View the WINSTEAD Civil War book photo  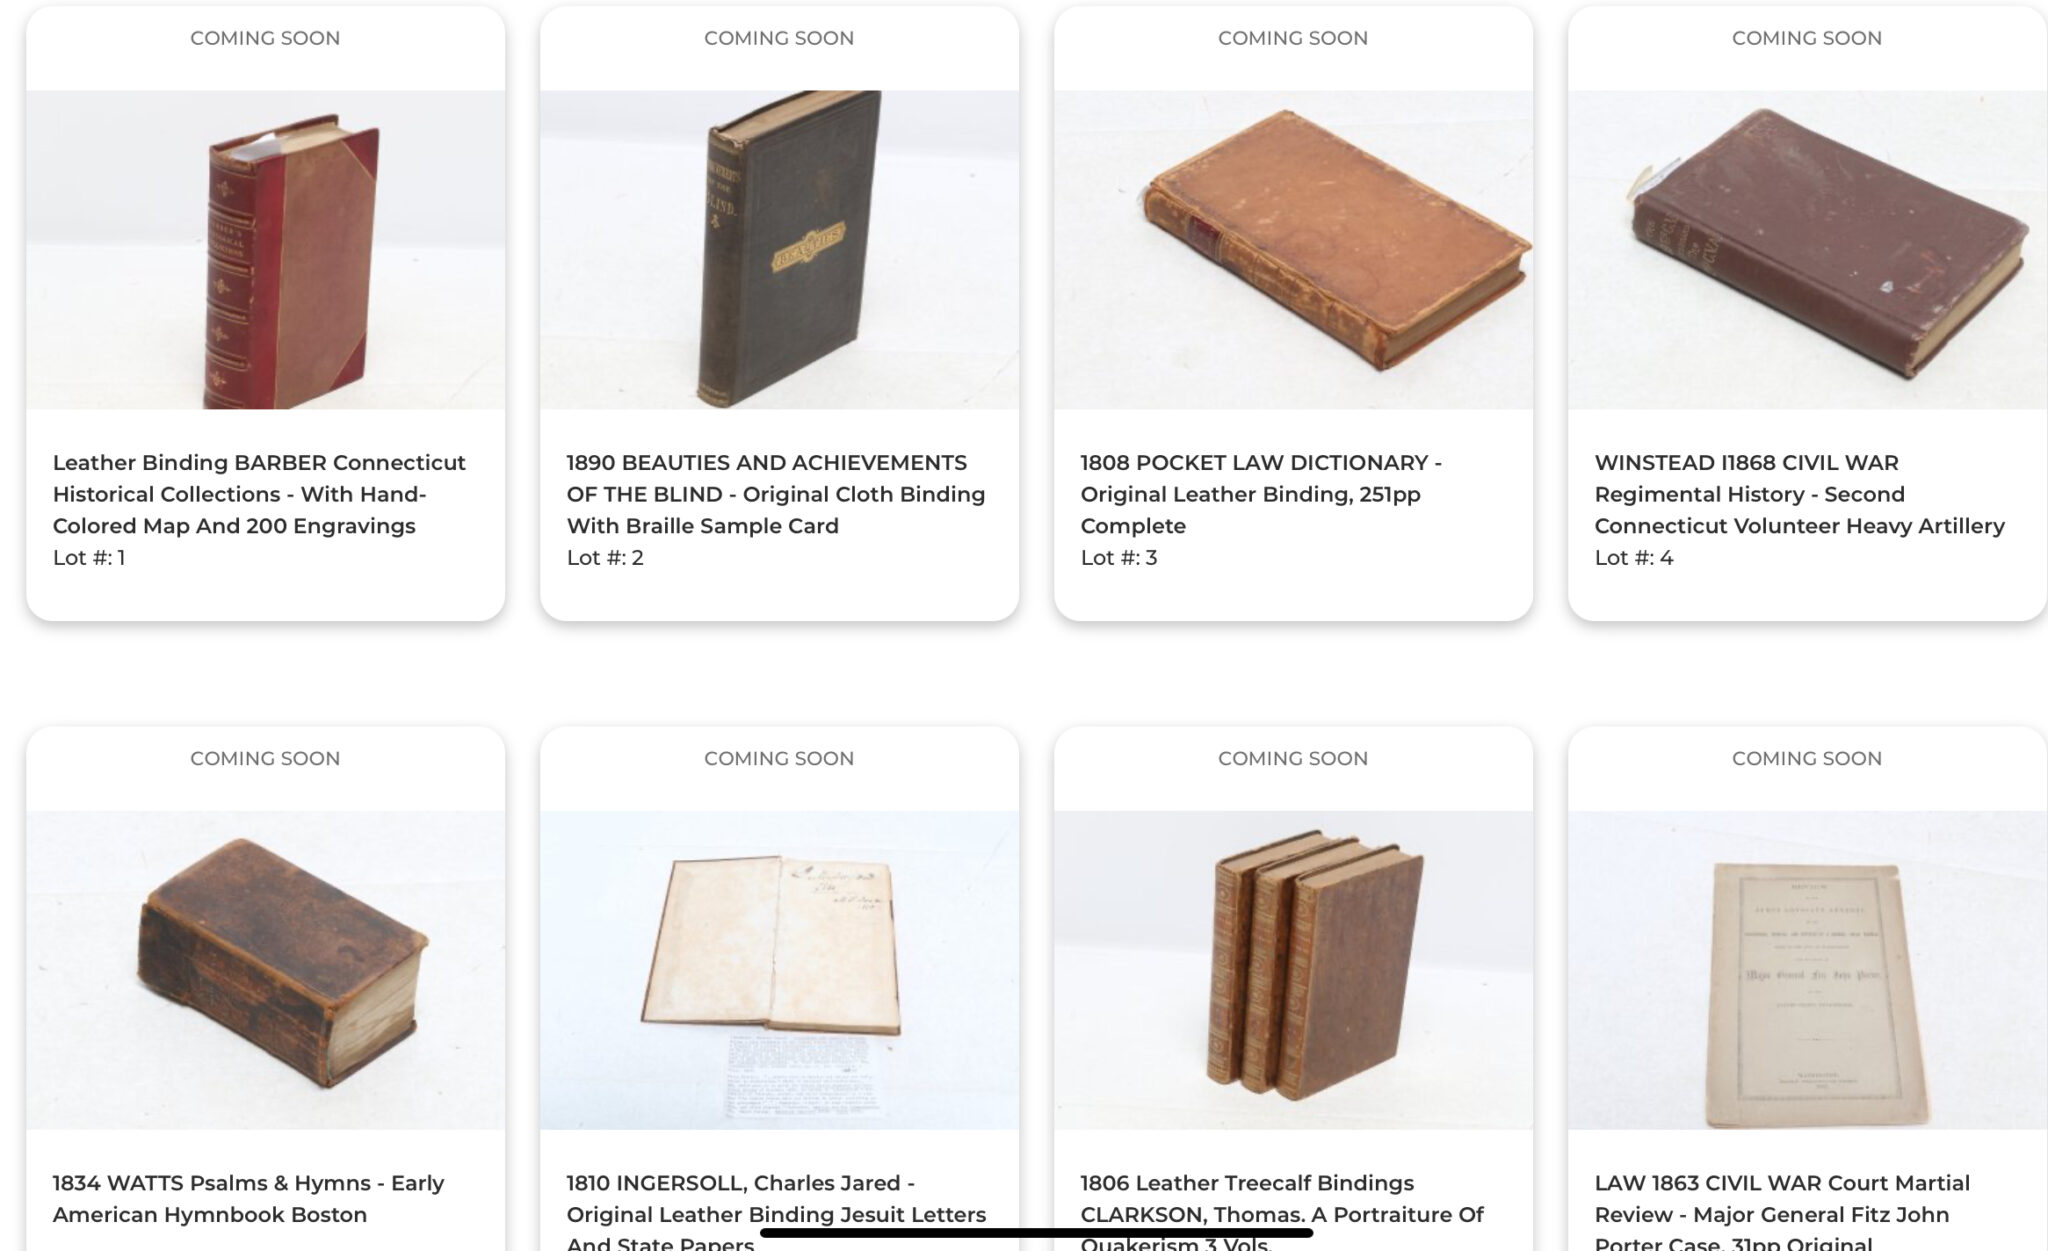tap(1807, 249)
